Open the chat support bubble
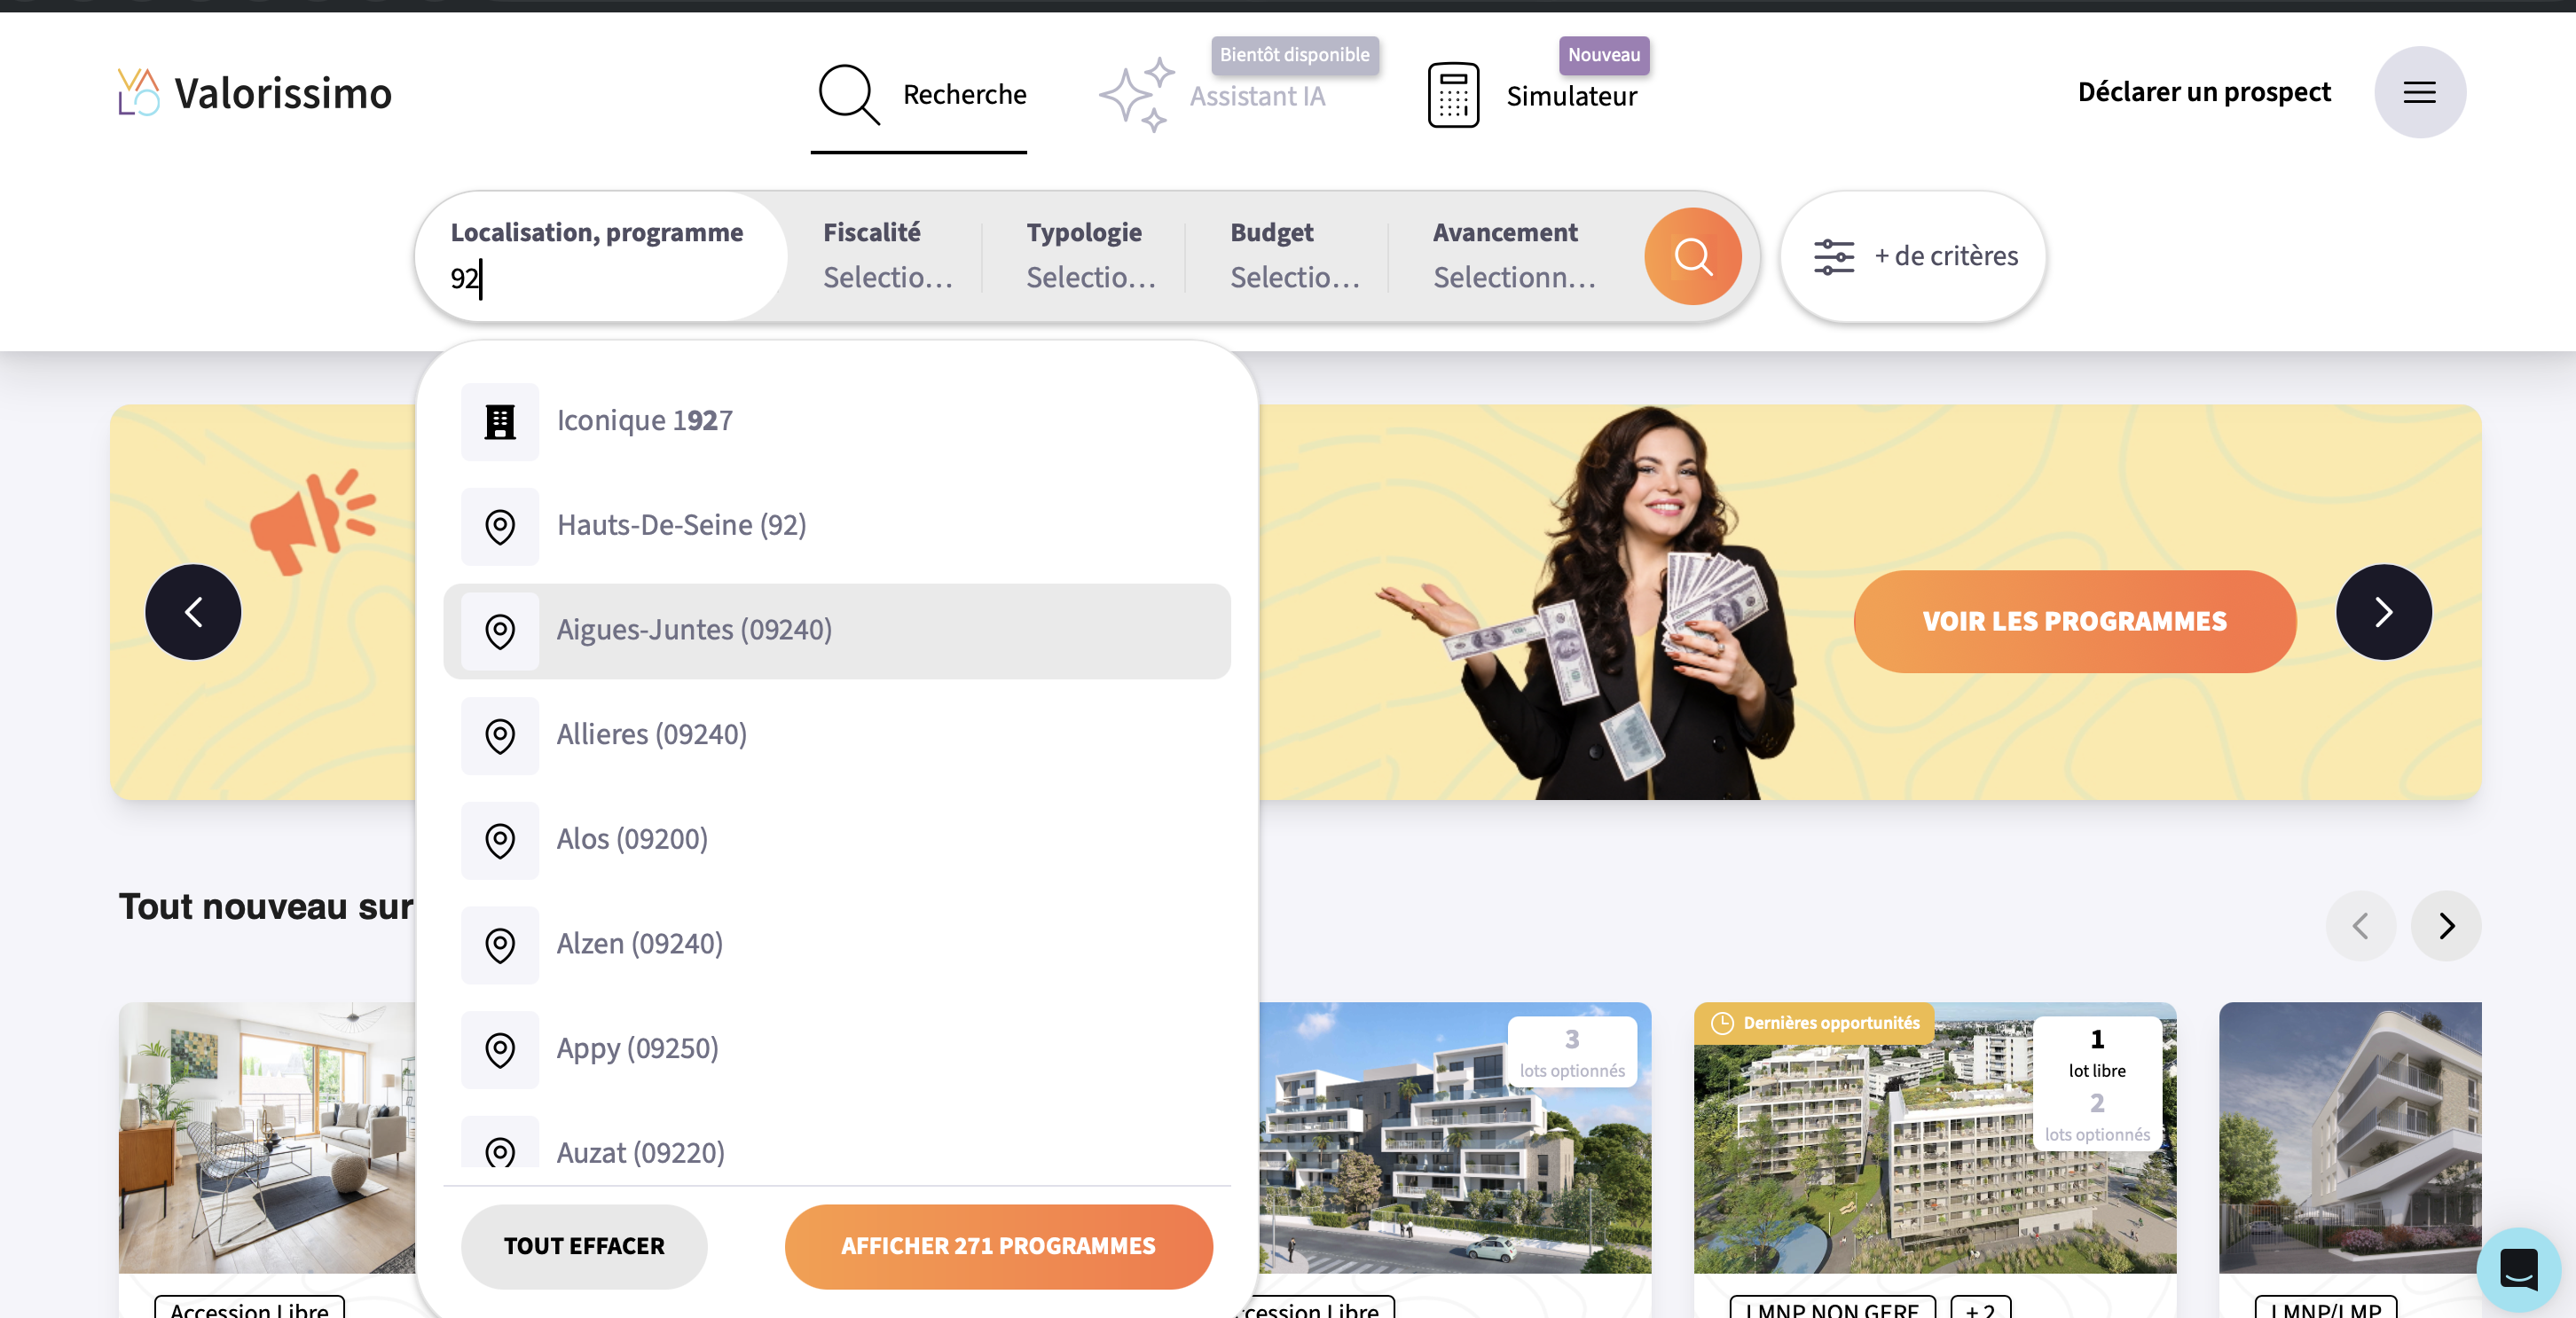The height and width of the screenshot is (1318, 2576). tap(2517, 1268)
